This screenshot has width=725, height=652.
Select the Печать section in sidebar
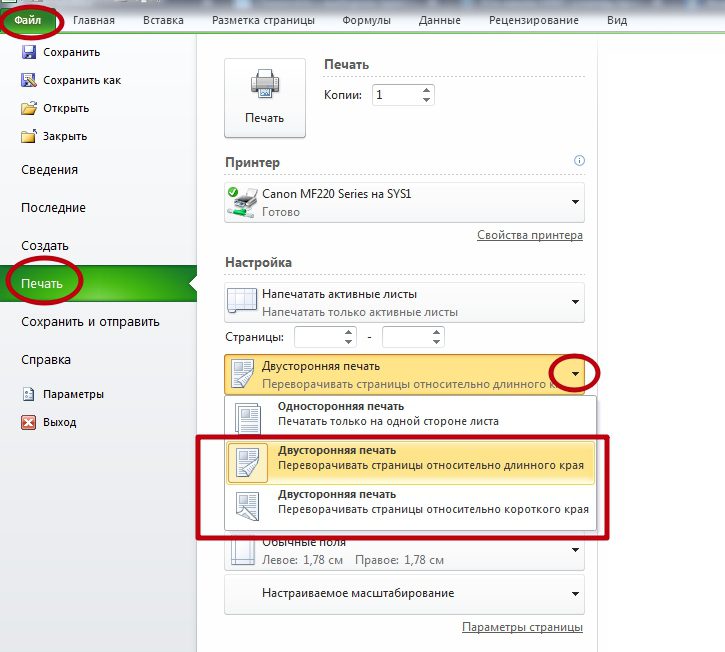[98, 283]
